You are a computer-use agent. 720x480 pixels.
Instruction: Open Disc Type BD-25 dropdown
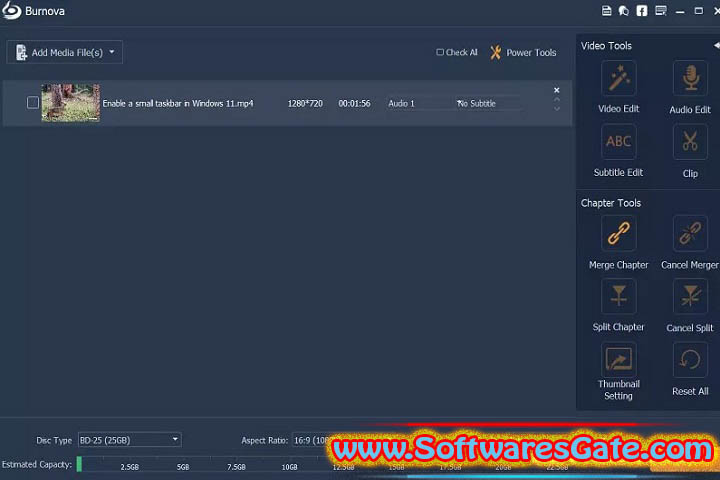point(129,440)
